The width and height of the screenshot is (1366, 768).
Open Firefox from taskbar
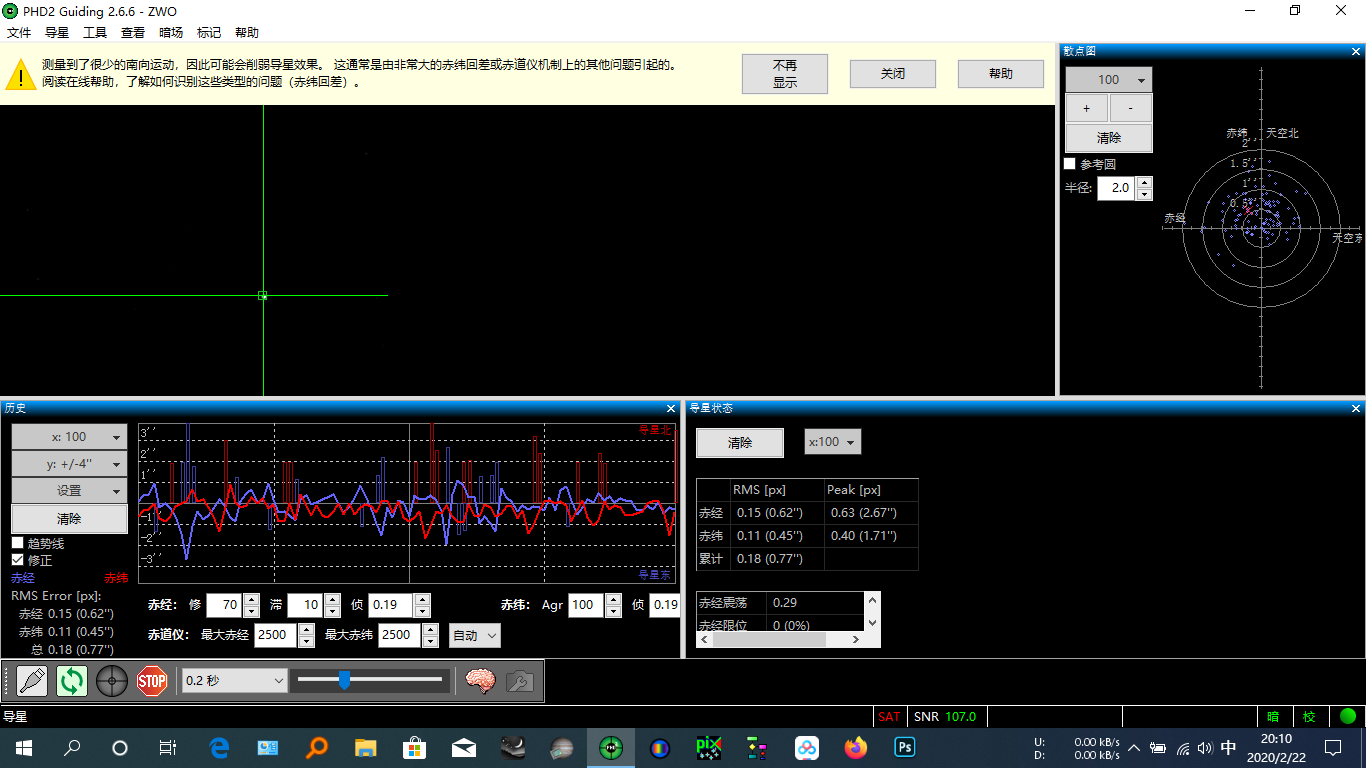point(855,747)
